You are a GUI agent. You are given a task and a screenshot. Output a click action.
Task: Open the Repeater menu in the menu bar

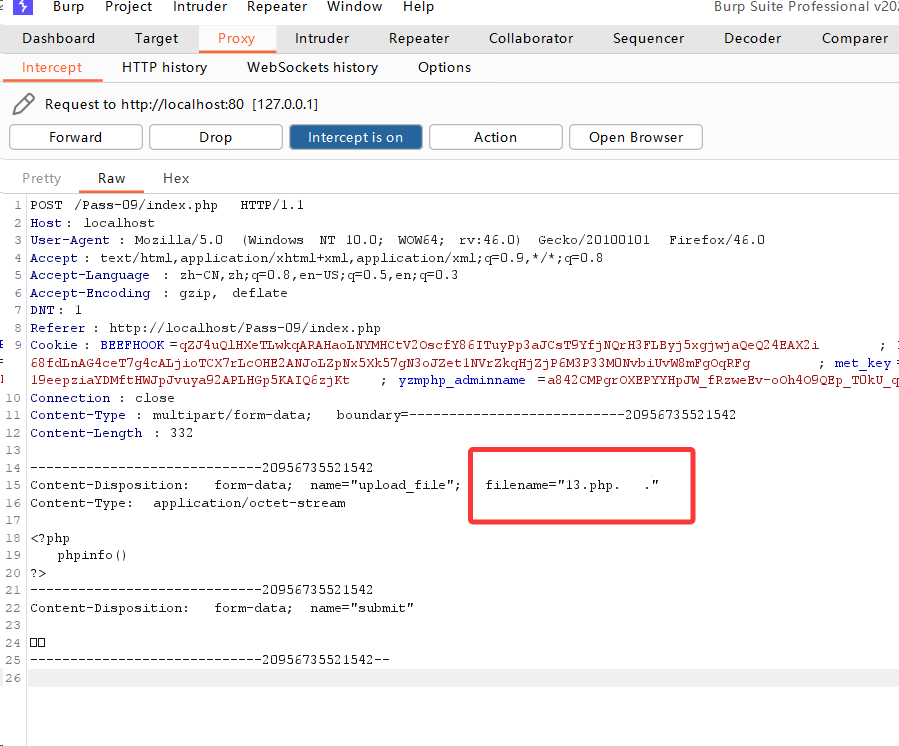[277, 7]
